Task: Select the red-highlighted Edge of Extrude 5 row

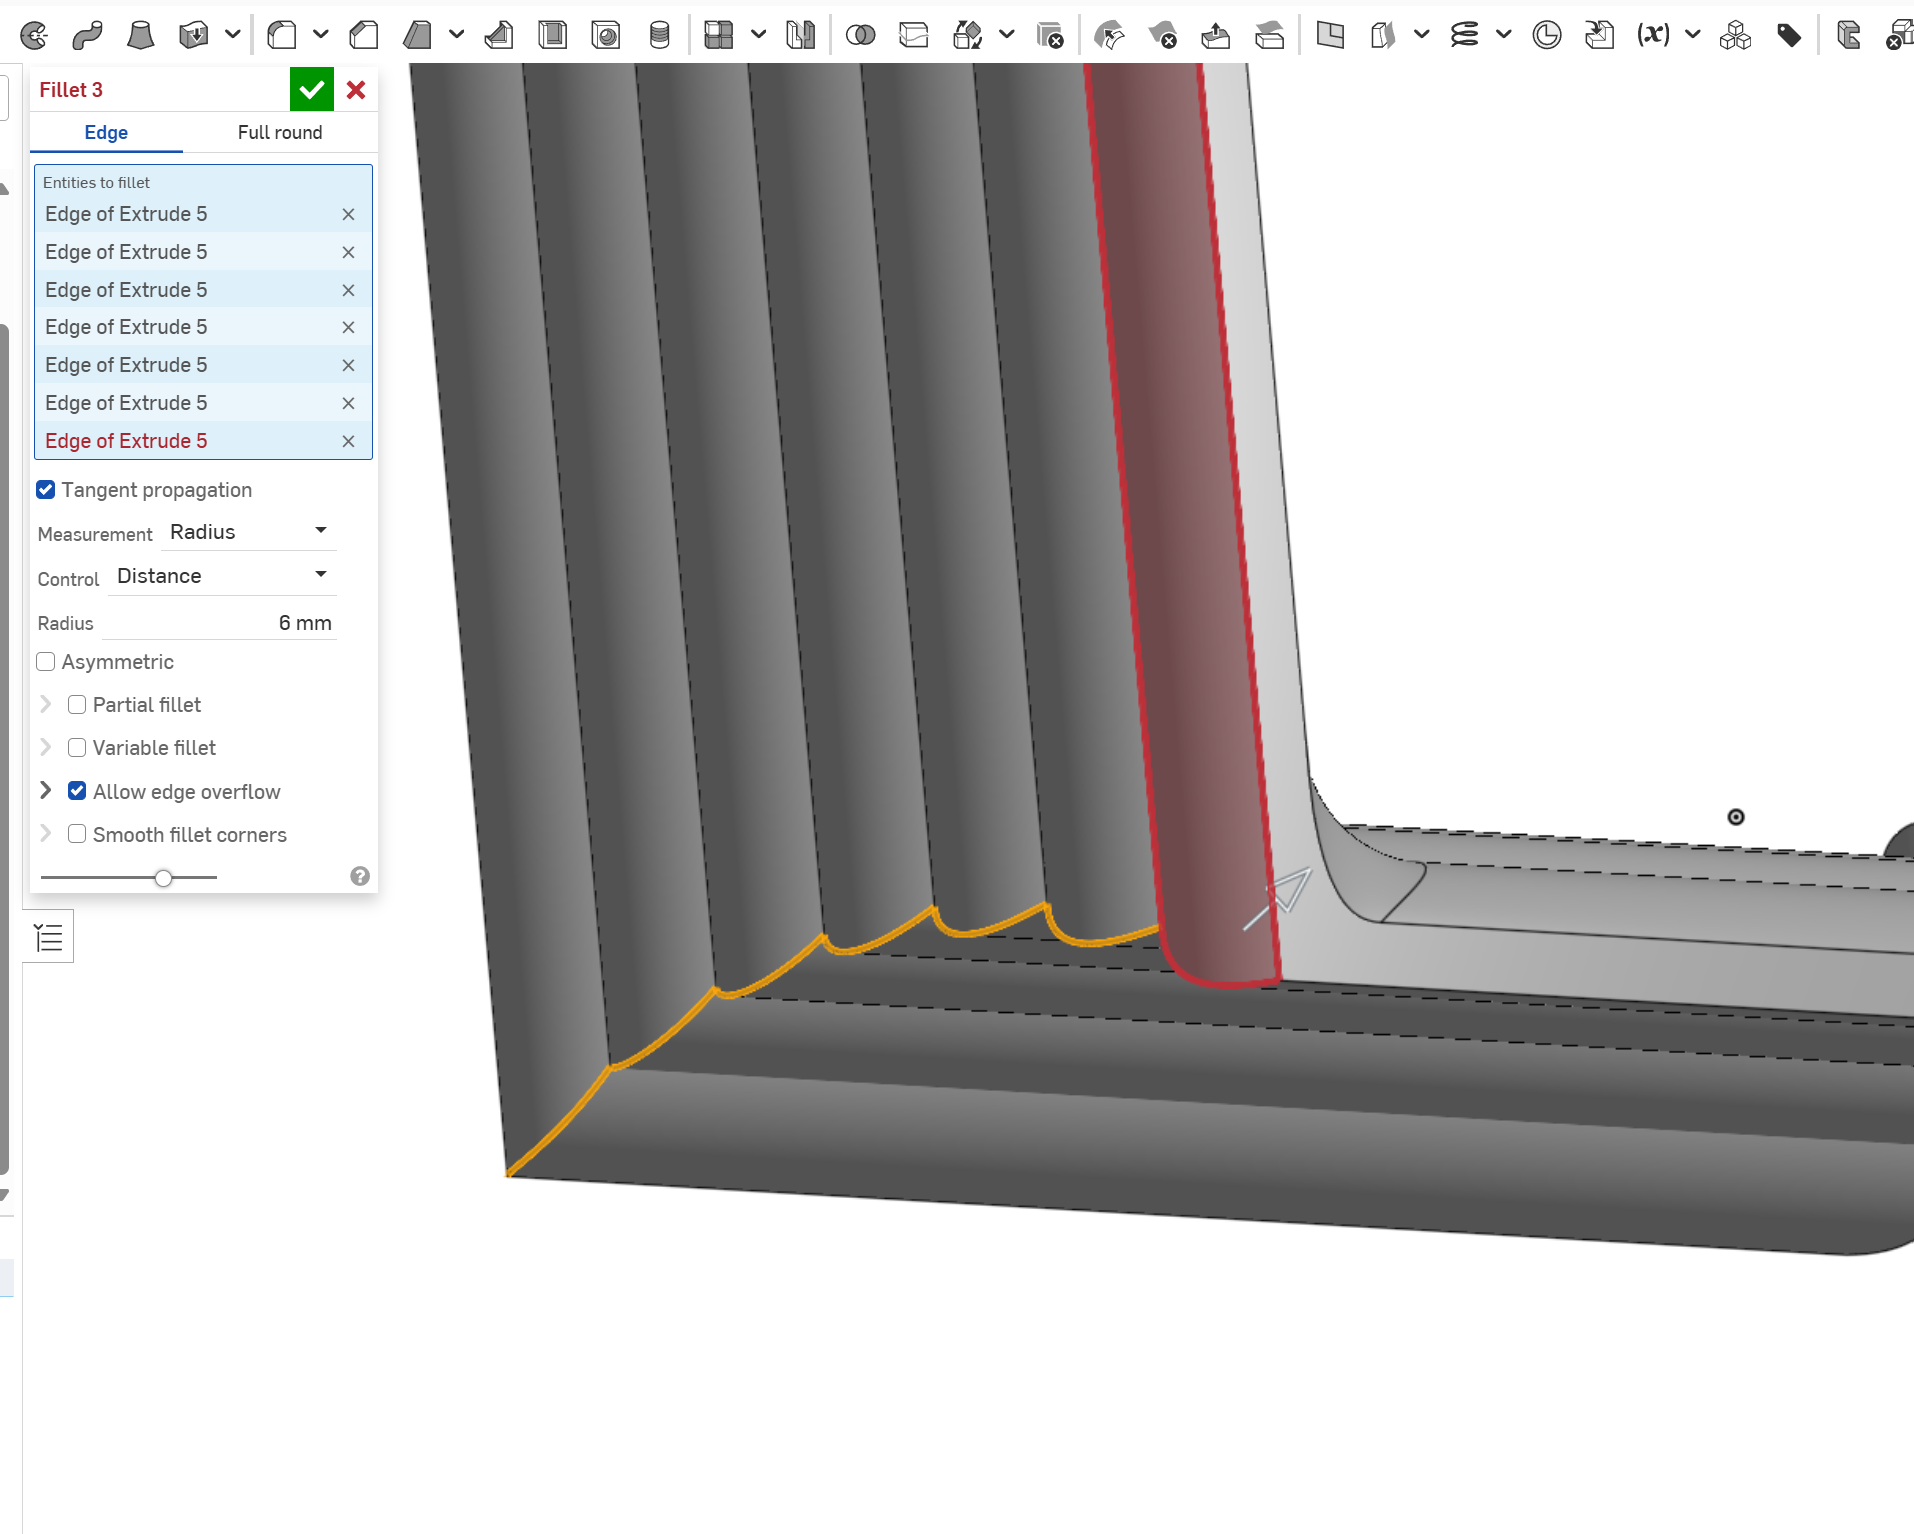Action: (203, 441)
